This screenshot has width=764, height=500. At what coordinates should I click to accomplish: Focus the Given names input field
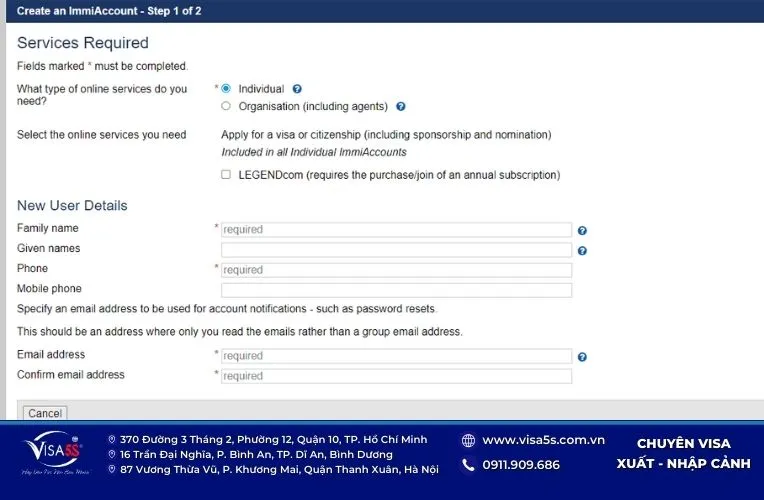(x=396, y=250)
